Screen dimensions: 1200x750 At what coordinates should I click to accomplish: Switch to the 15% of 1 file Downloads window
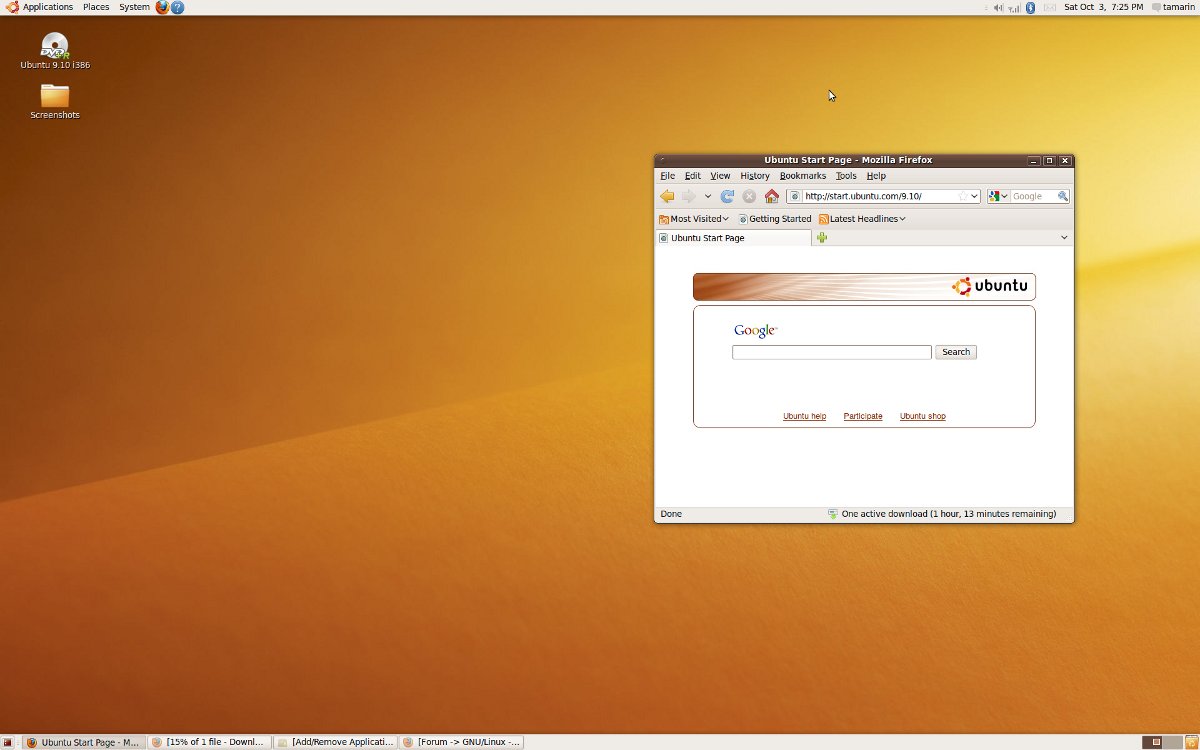209,742
